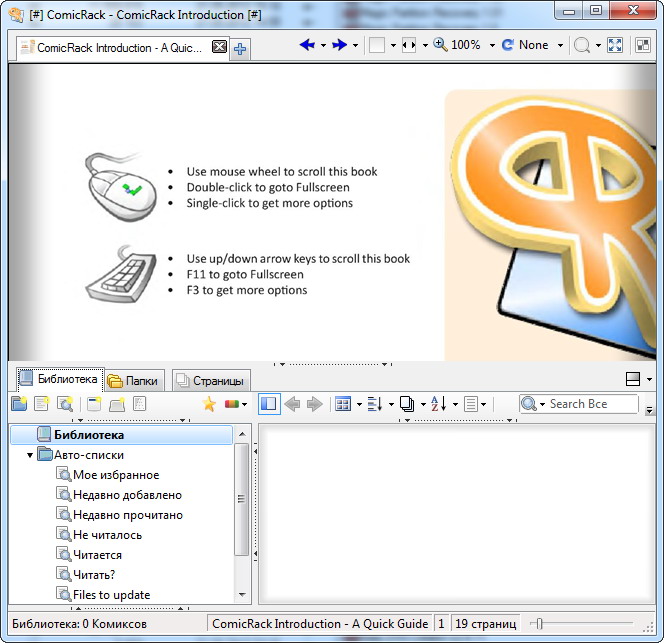Image resolution: width=664 pixels, height=643 pixels.
Task: Switch to the Папки tab
Action: point(134,381)
